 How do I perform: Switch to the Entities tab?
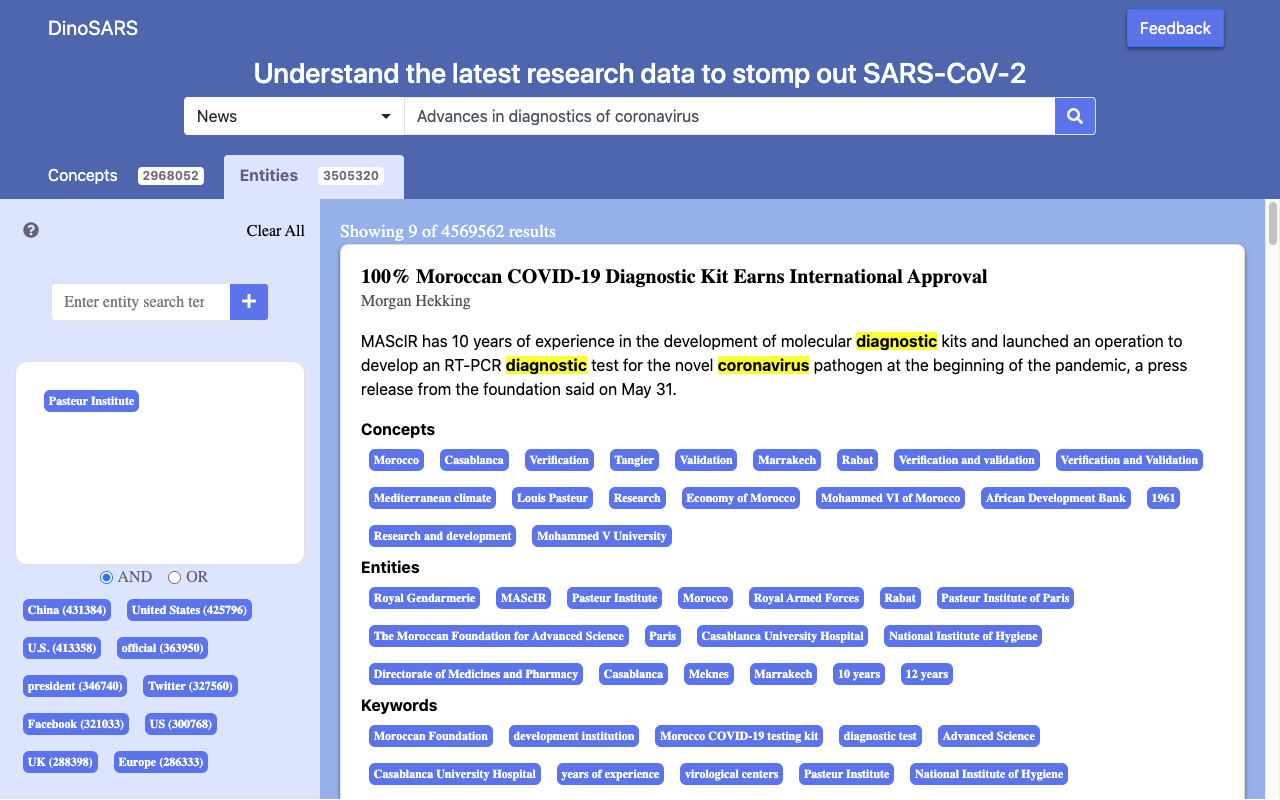click(314, 176)
